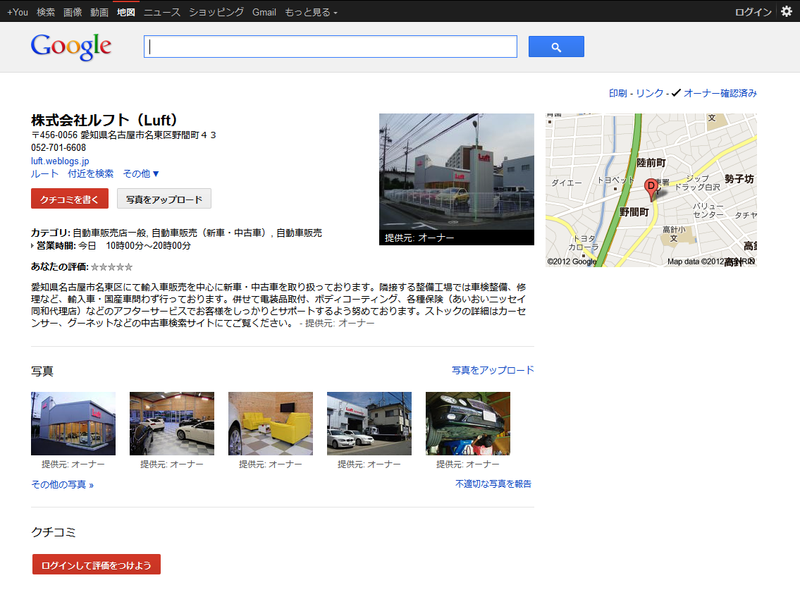Switch to 検索 in top bar

pos(45,12)
